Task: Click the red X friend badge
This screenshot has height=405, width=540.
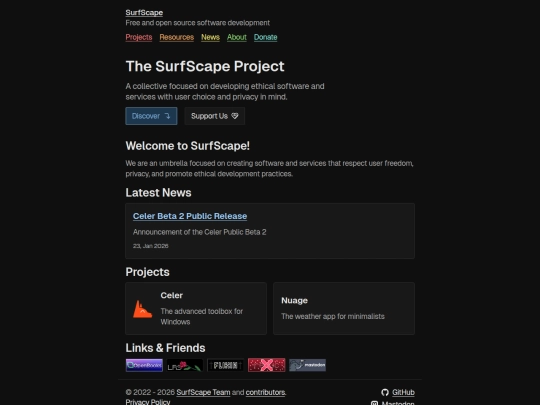Action: (267, 365)
